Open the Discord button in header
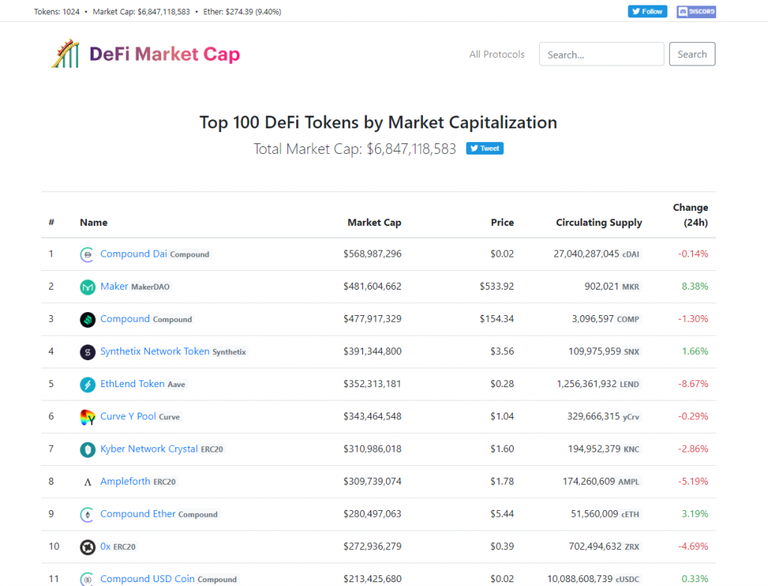 coord(696,11)
